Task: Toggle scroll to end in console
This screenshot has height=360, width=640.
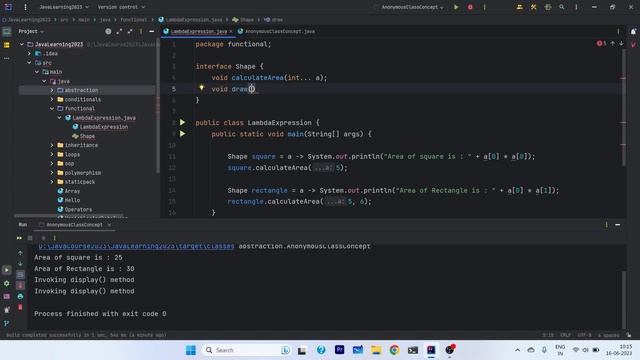Action: pos(20,285)
